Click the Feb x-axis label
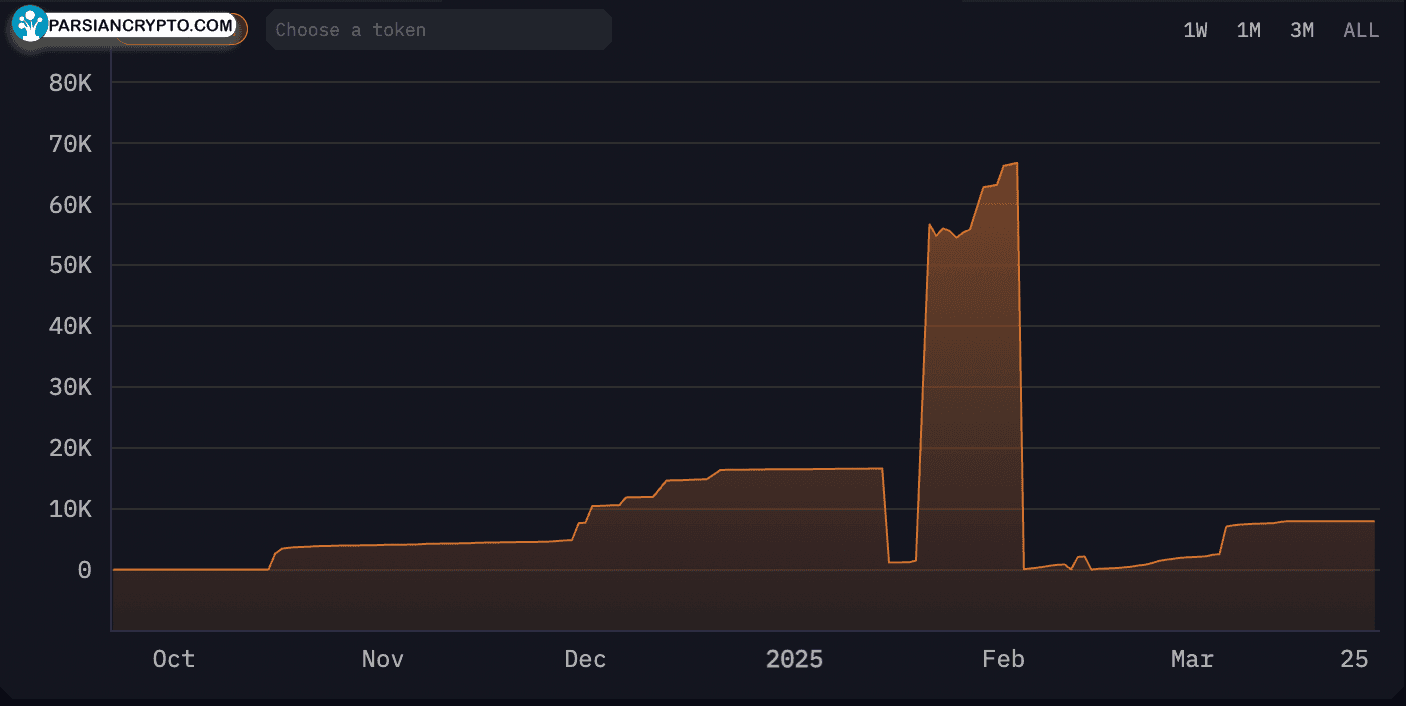Viewport: 1406px width, 706px height. (1003, 659)
